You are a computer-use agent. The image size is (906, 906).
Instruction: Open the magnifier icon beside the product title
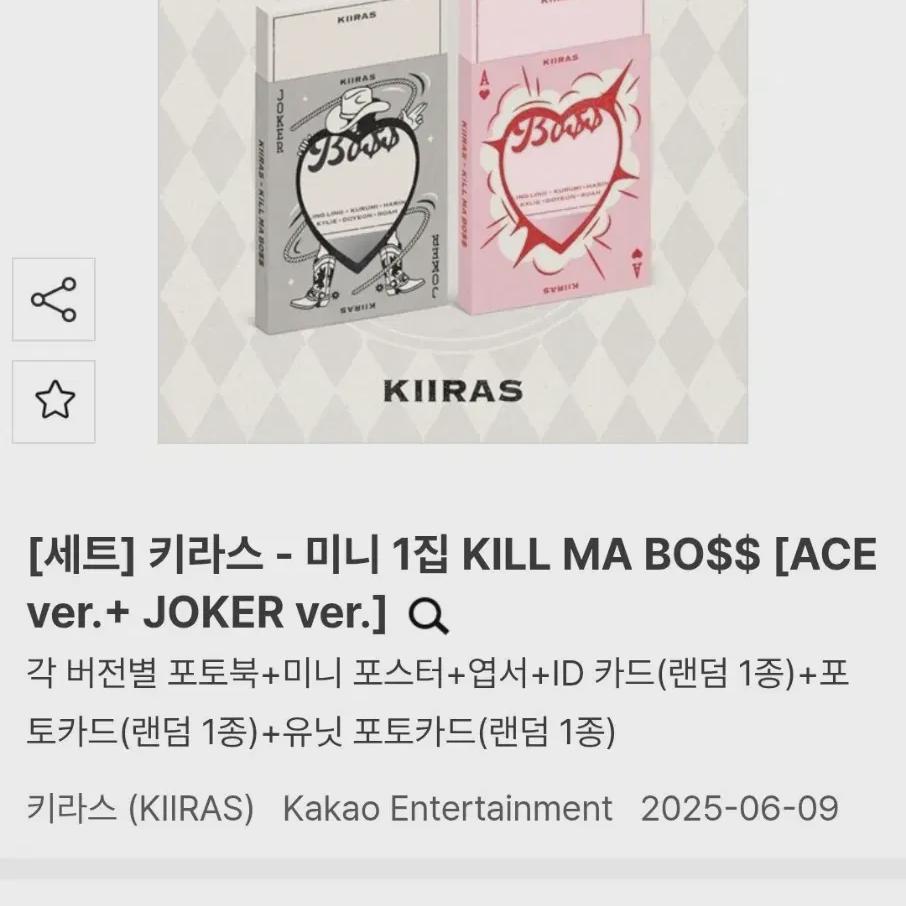(428, 617)
